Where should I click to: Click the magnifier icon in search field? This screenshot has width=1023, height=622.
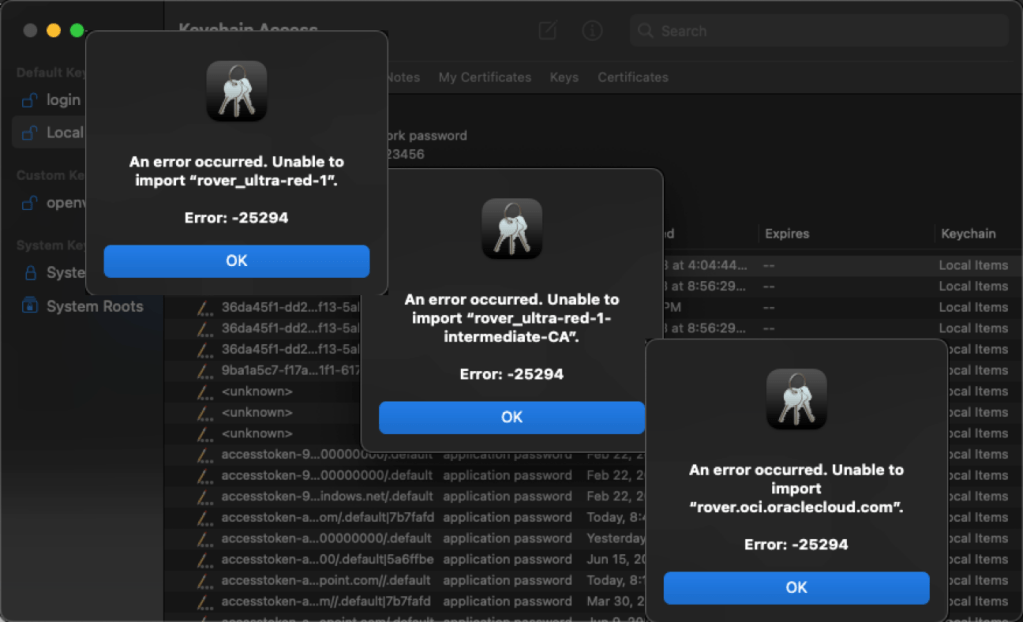click(646, 31)
